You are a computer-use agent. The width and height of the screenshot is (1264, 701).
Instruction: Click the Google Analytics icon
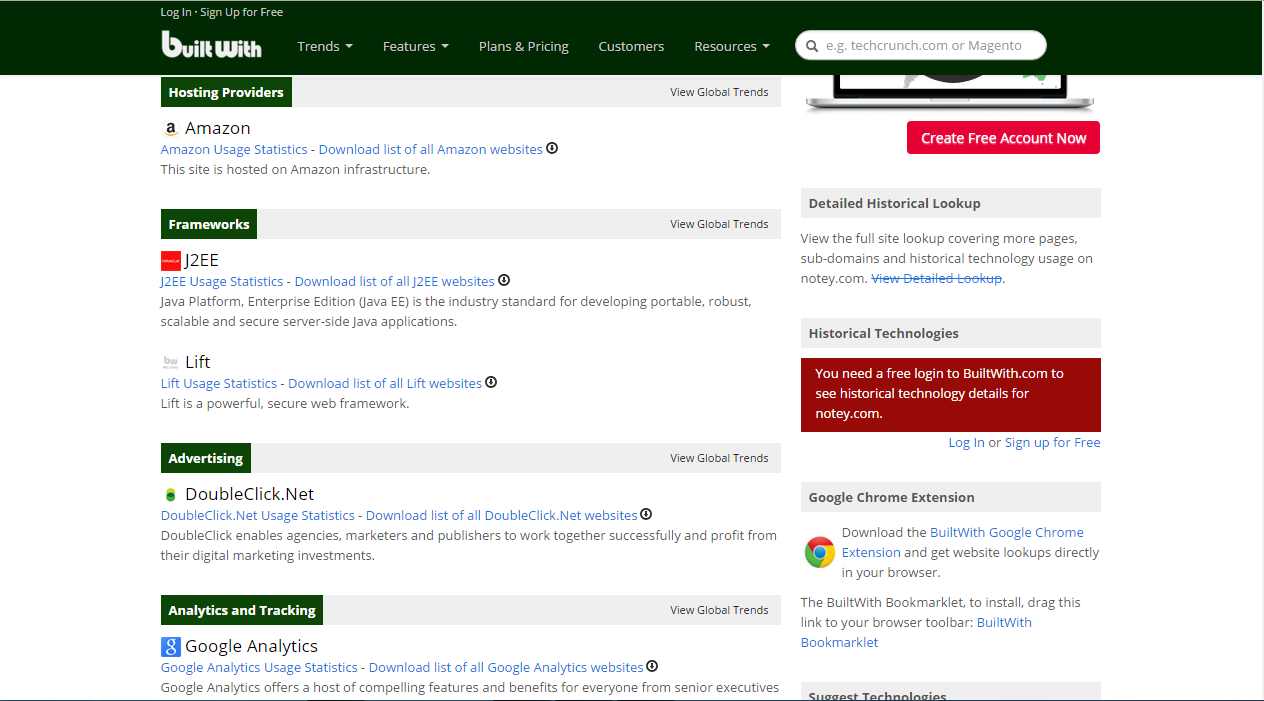[170, 647]
